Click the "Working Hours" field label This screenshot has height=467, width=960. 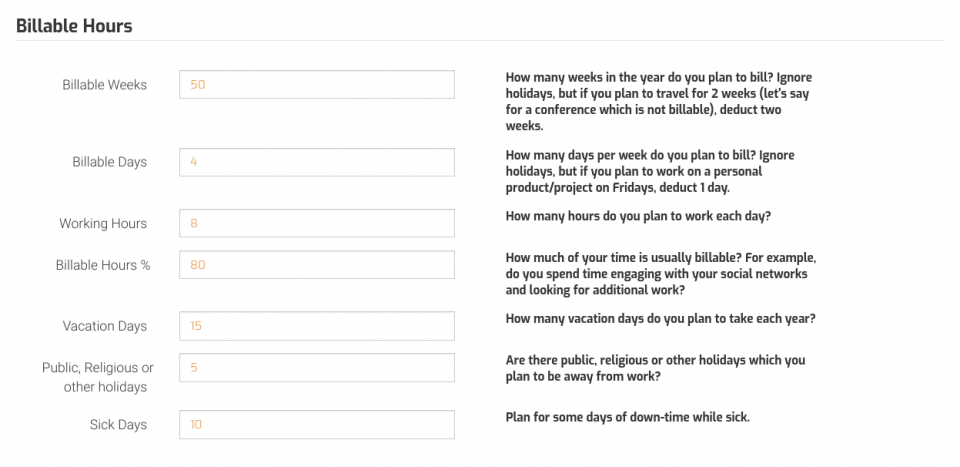103,224
